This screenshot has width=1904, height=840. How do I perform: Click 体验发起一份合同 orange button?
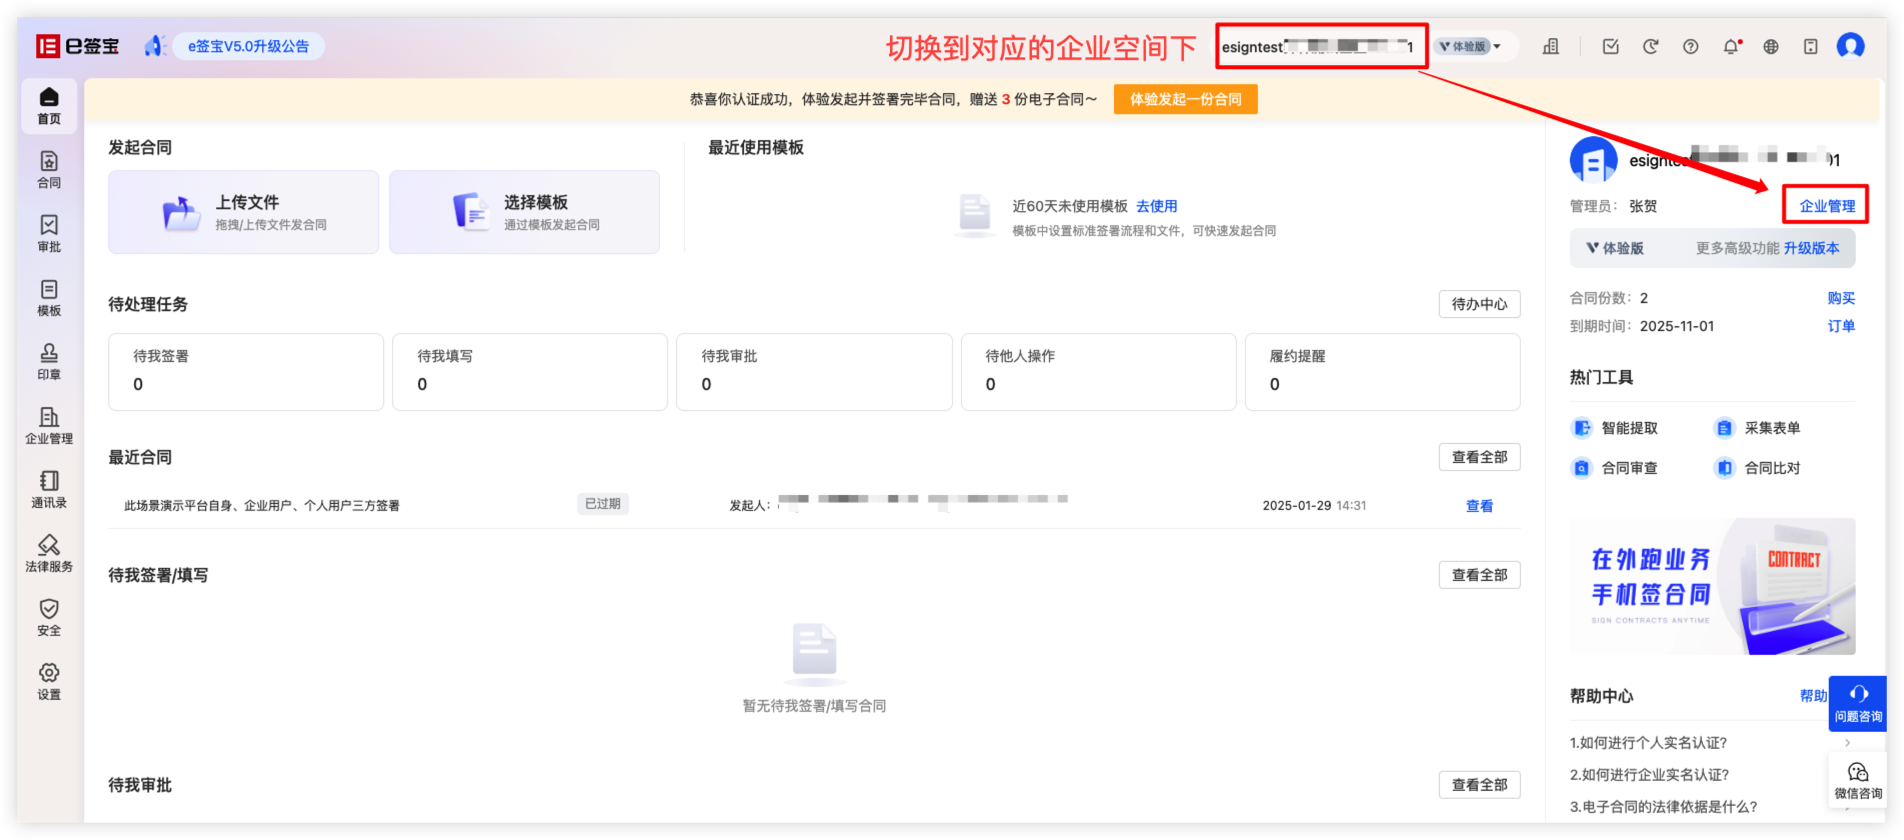point(1186,99)
